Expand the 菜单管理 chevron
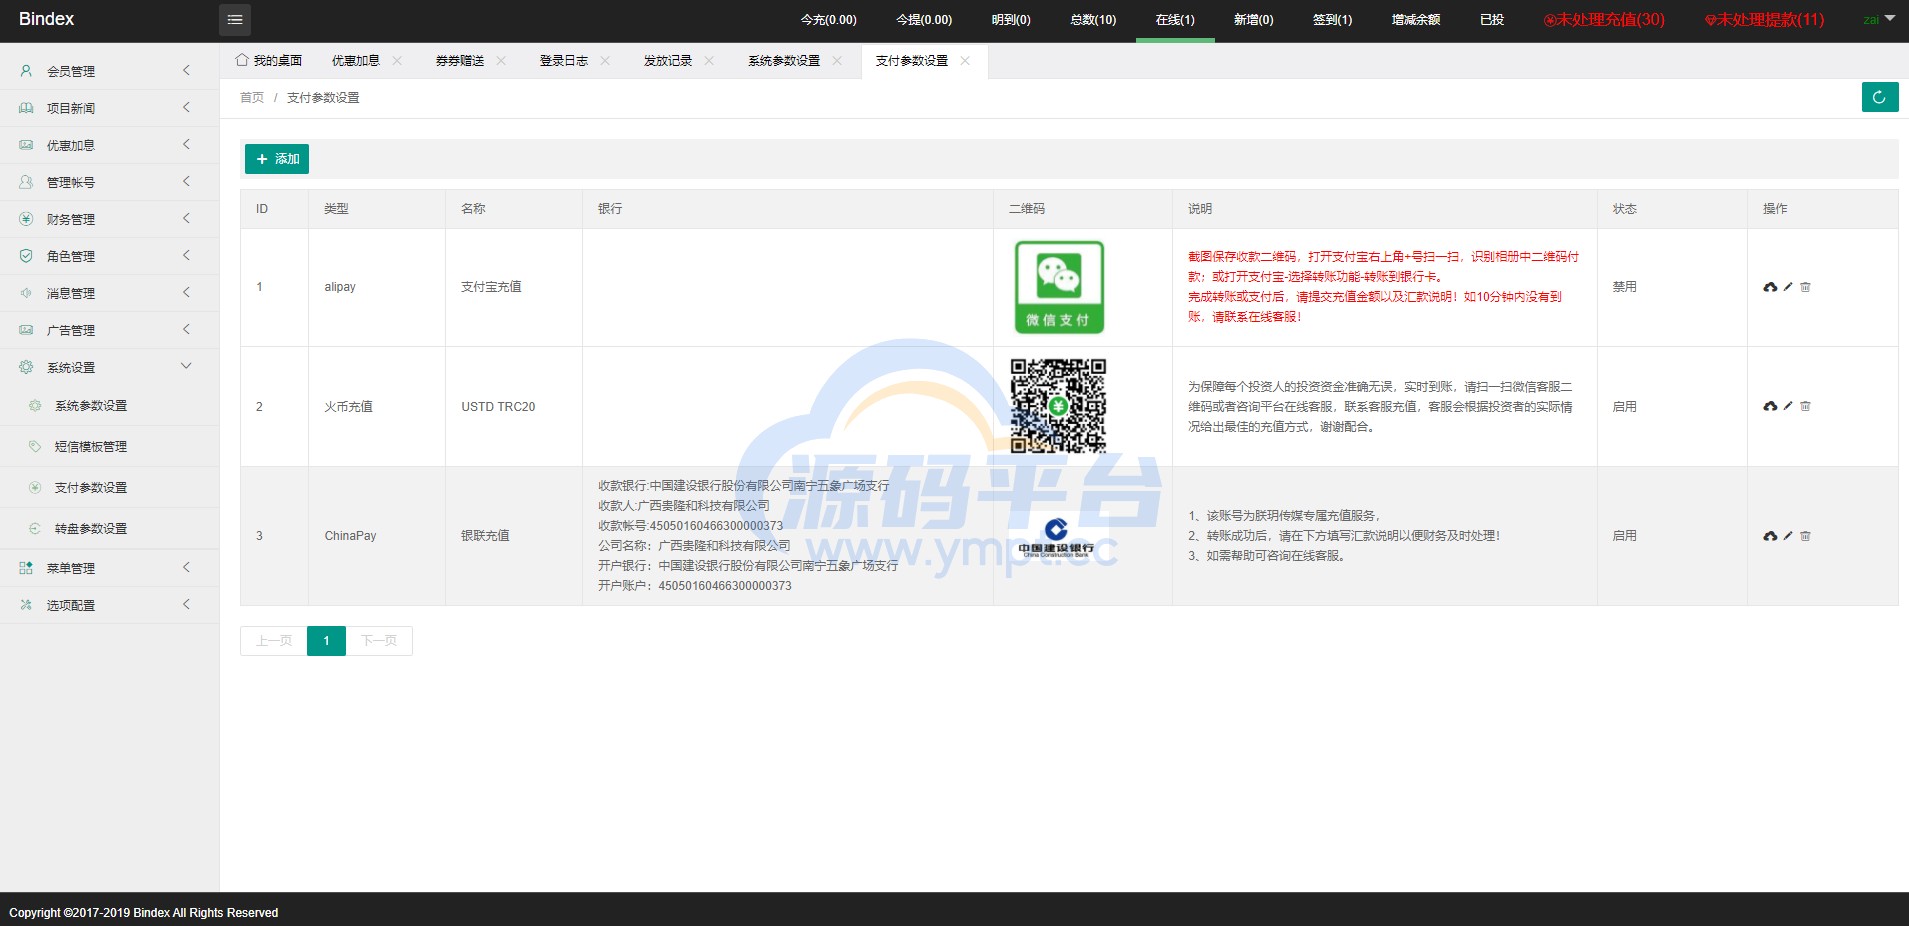1909x926 pixels. [x=186, y=567]
